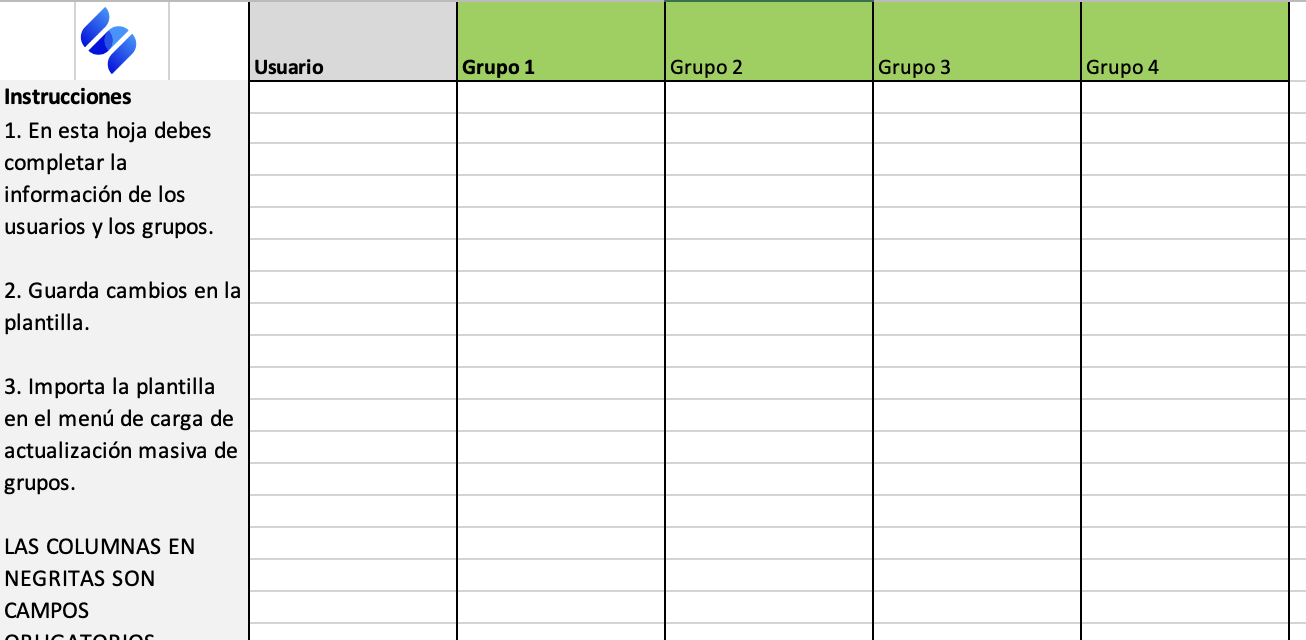Select the Grupo 3 header cell
The height and width of the screenshot is (640, 1306).
977,41
